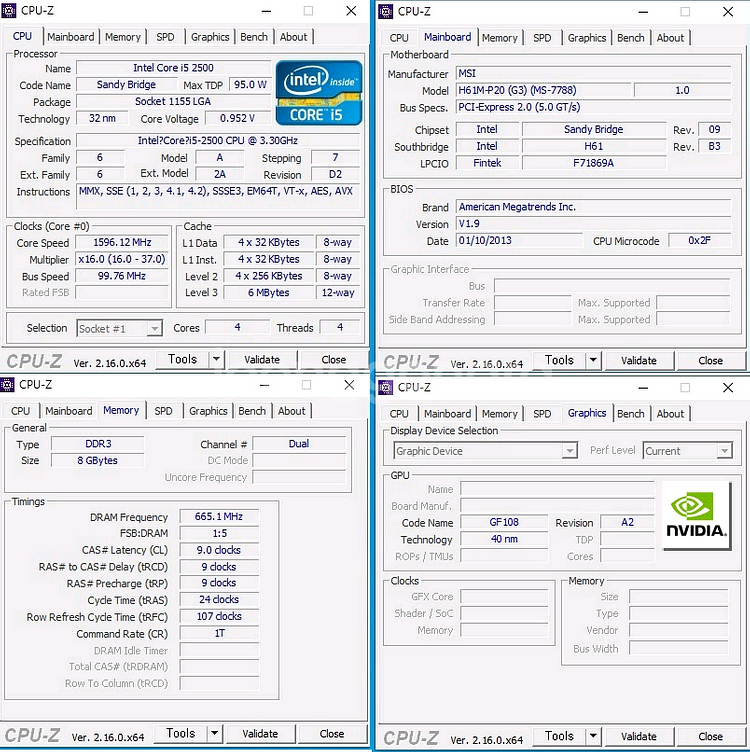Viewport: 750px width, 752px height.
Task: Click the Tools button in Graphics window
Action: click(559, 736)
